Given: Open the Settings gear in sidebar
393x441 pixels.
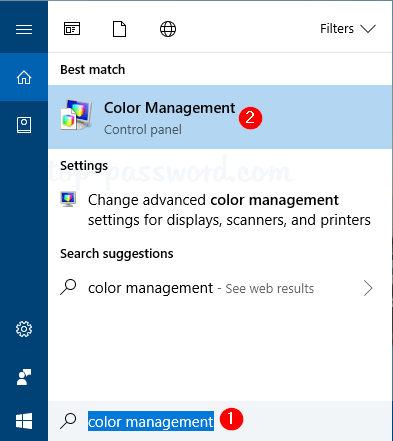Looking at the screenshot, I should 24,329.
